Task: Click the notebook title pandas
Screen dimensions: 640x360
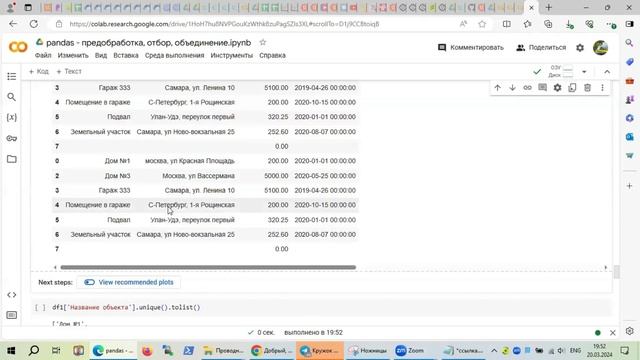Action: [x=149, y=42]
